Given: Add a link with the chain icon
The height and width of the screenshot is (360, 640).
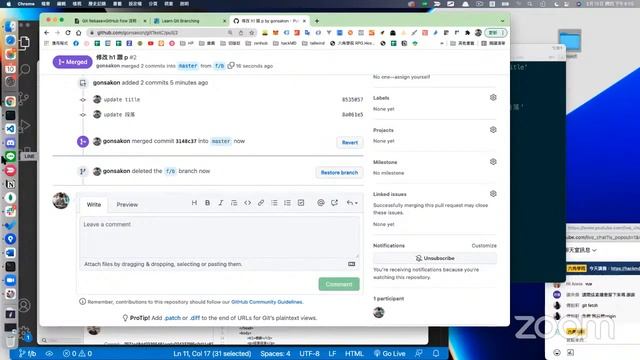Looking at the screenshot, I should click(261, 203).
